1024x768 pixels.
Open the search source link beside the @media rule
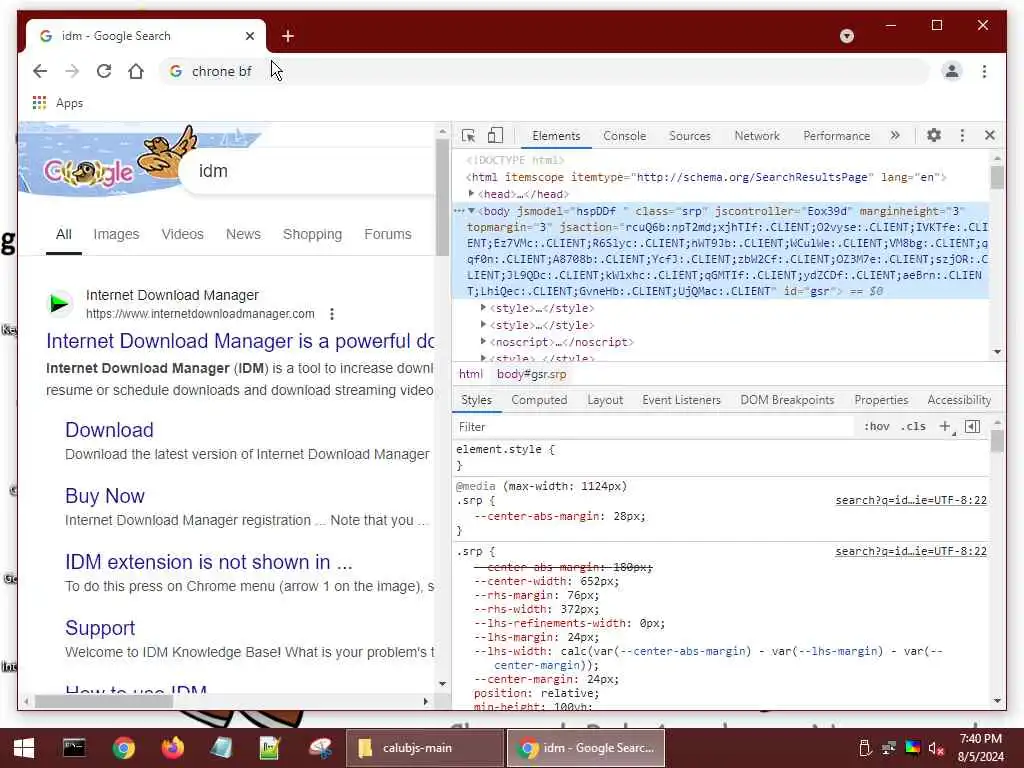pos(910,500)
